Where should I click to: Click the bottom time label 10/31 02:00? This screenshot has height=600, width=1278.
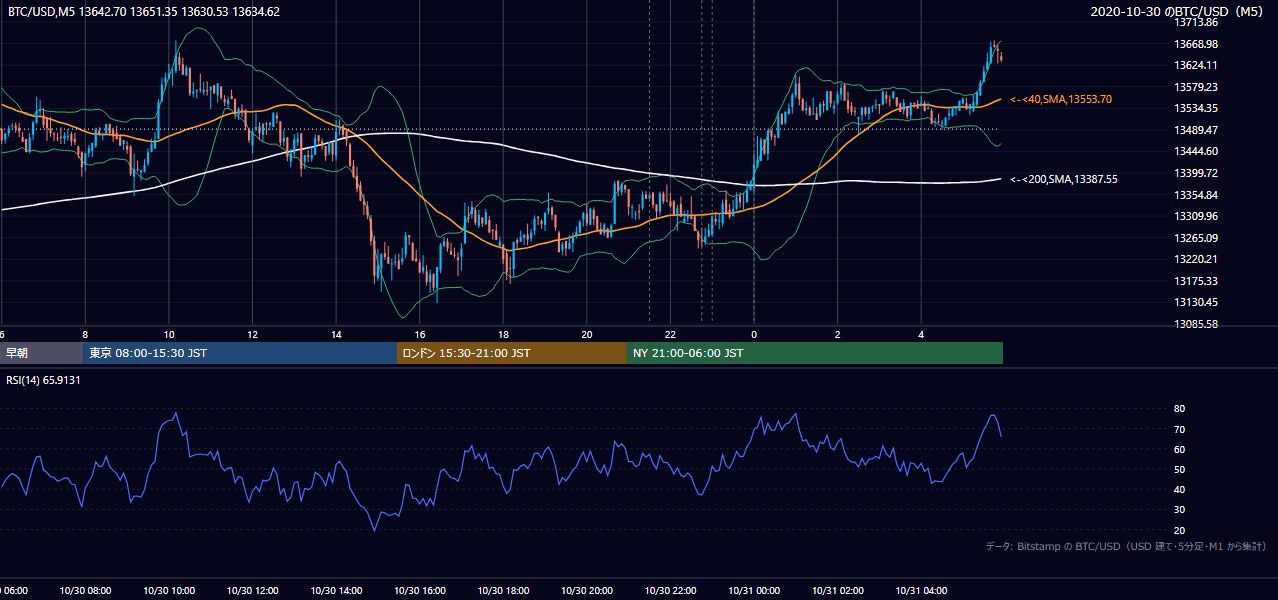[838, 591]
